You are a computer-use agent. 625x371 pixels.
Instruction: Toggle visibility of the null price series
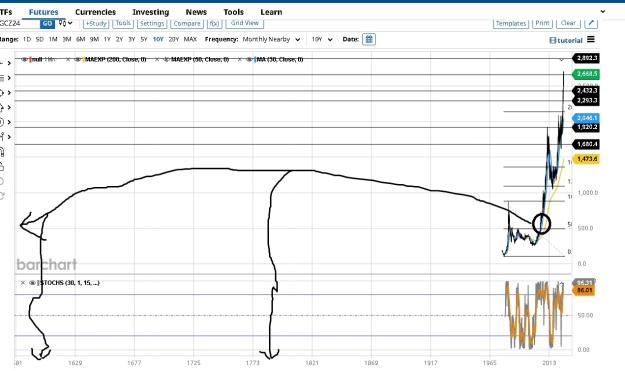pyautogui.click(x=25, y=59)
